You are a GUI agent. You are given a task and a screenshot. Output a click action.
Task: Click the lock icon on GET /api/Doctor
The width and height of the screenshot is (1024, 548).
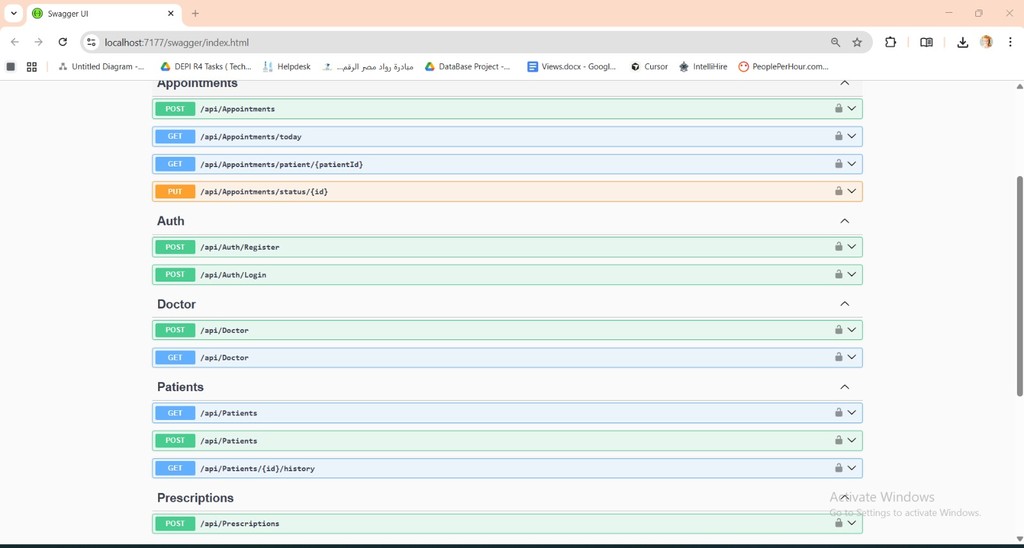pos(838,357)
